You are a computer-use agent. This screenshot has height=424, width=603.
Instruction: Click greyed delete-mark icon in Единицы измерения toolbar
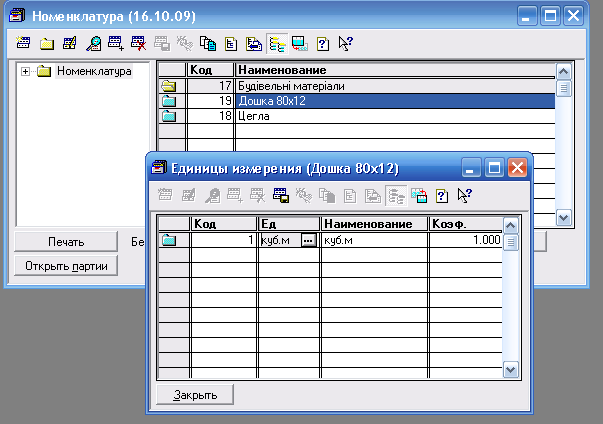(x=257, y=195)
